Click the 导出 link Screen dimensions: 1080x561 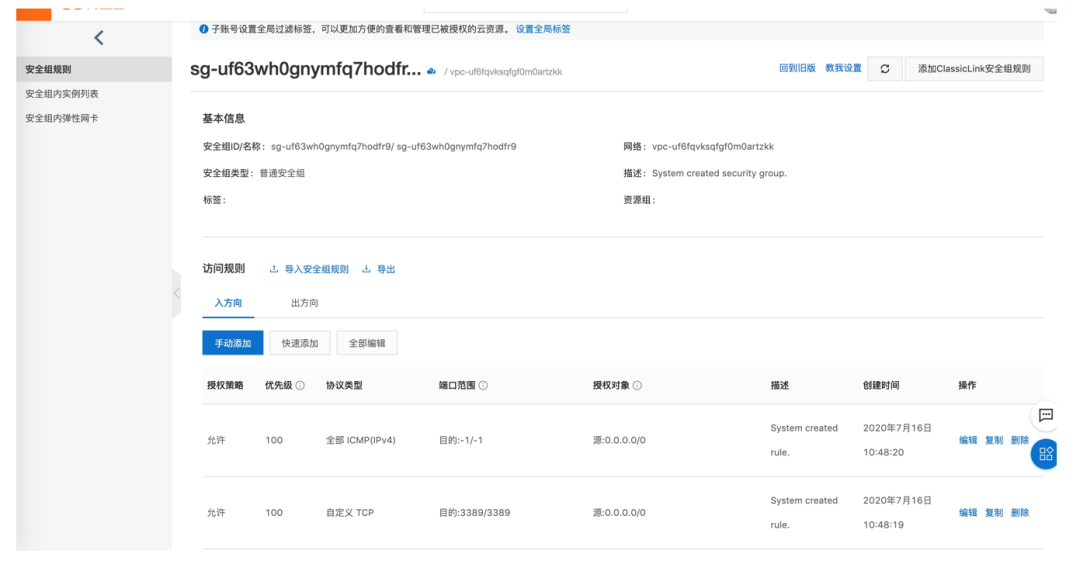379,269
